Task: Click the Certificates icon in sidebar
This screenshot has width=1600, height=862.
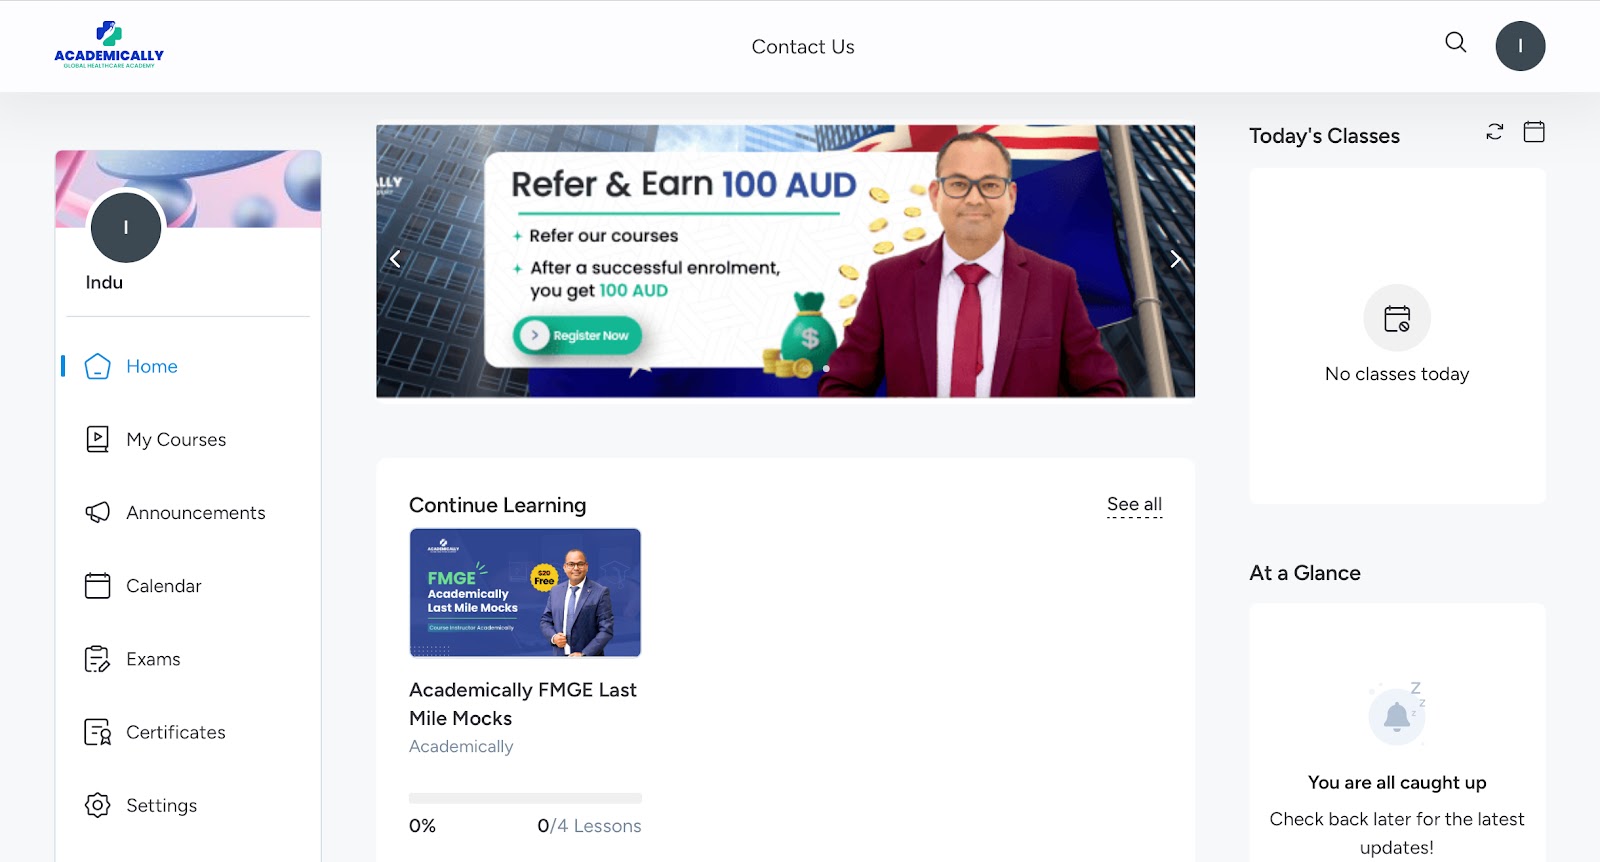Action: [x=97, y=732]
